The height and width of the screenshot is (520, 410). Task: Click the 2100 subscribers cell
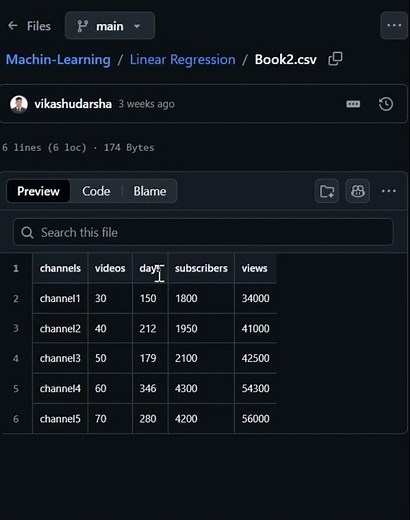tap(201, 358)
